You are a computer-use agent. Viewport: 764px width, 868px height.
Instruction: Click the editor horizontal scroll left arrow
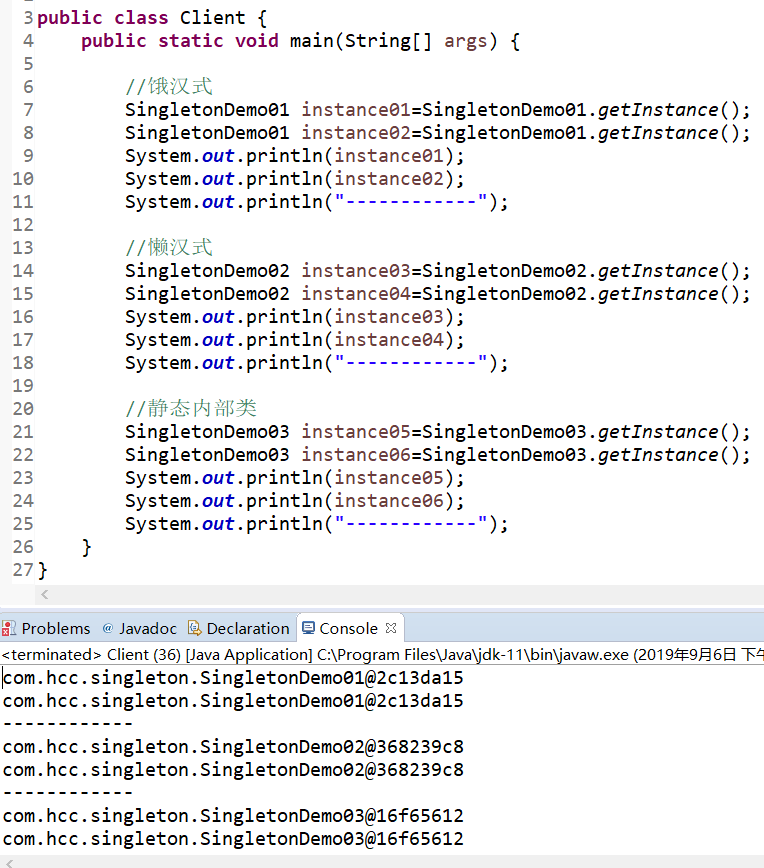[45, 595]
